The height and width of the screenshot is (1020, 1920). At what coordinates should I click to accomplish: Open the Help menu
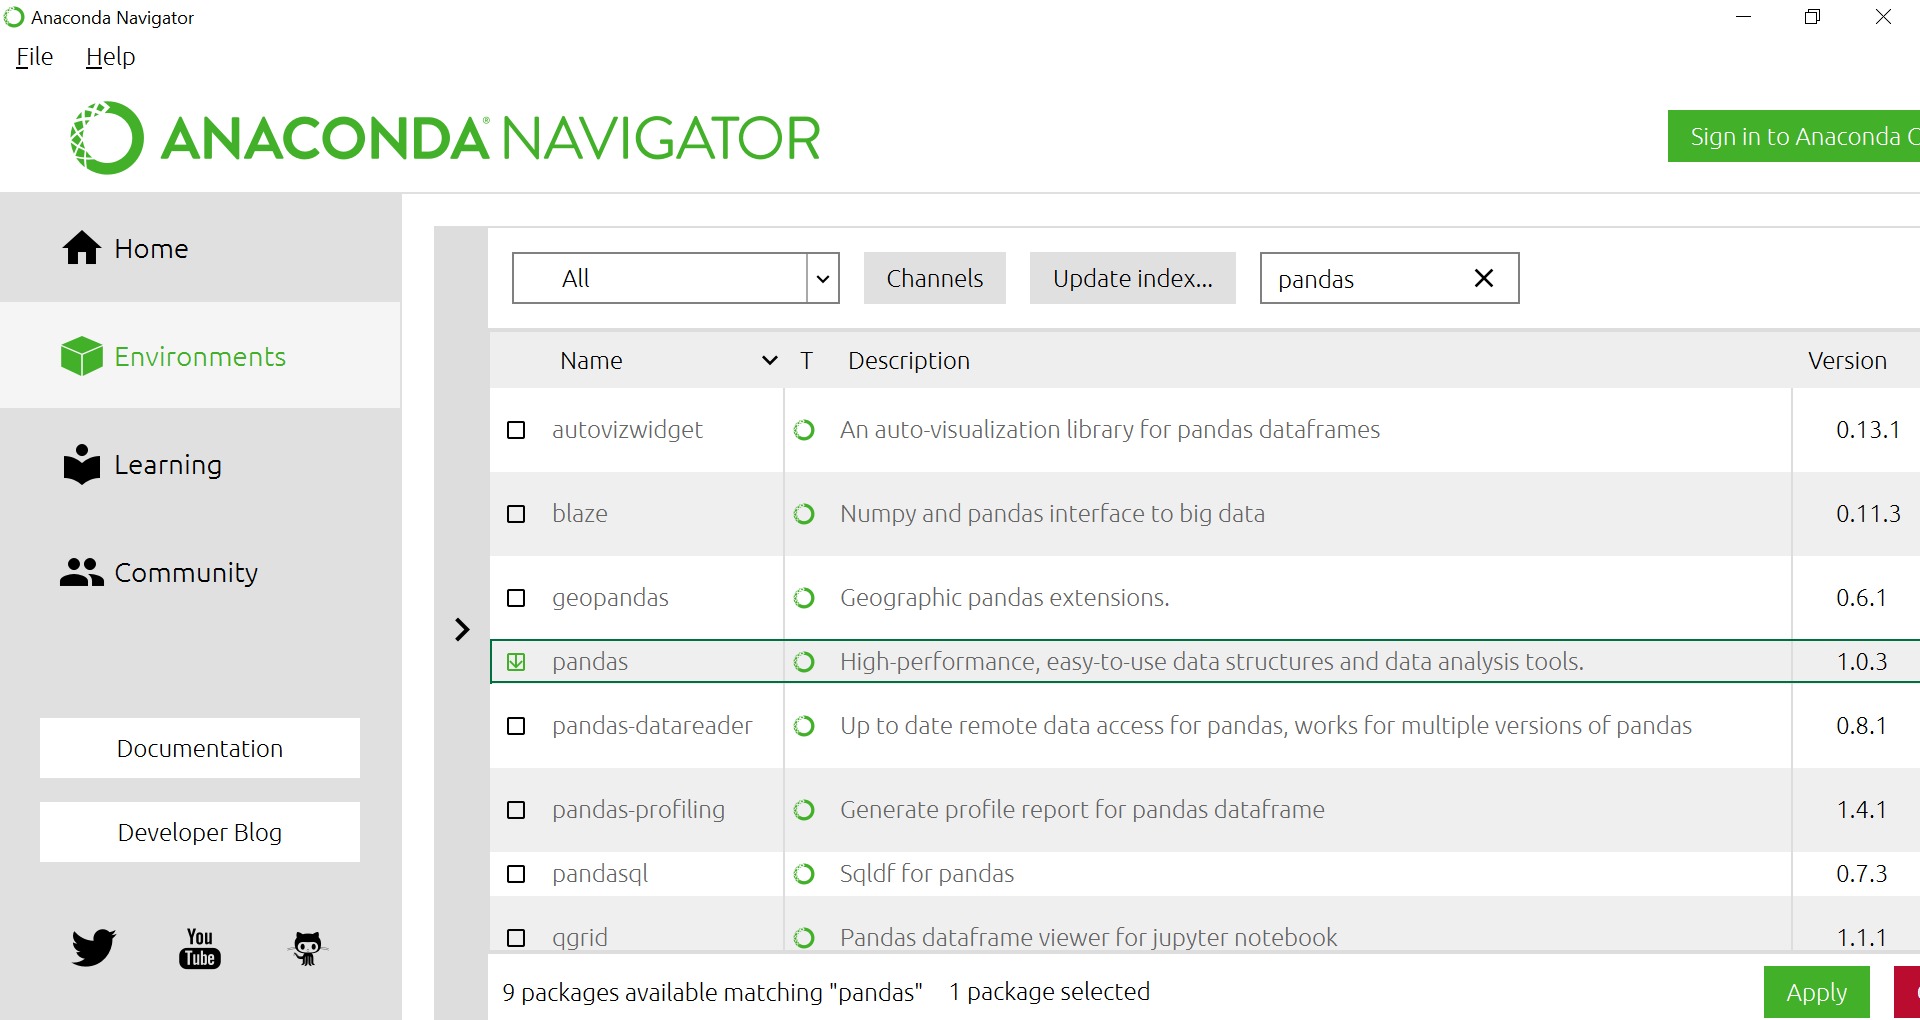pyautogui.click(x=110, y=57)
